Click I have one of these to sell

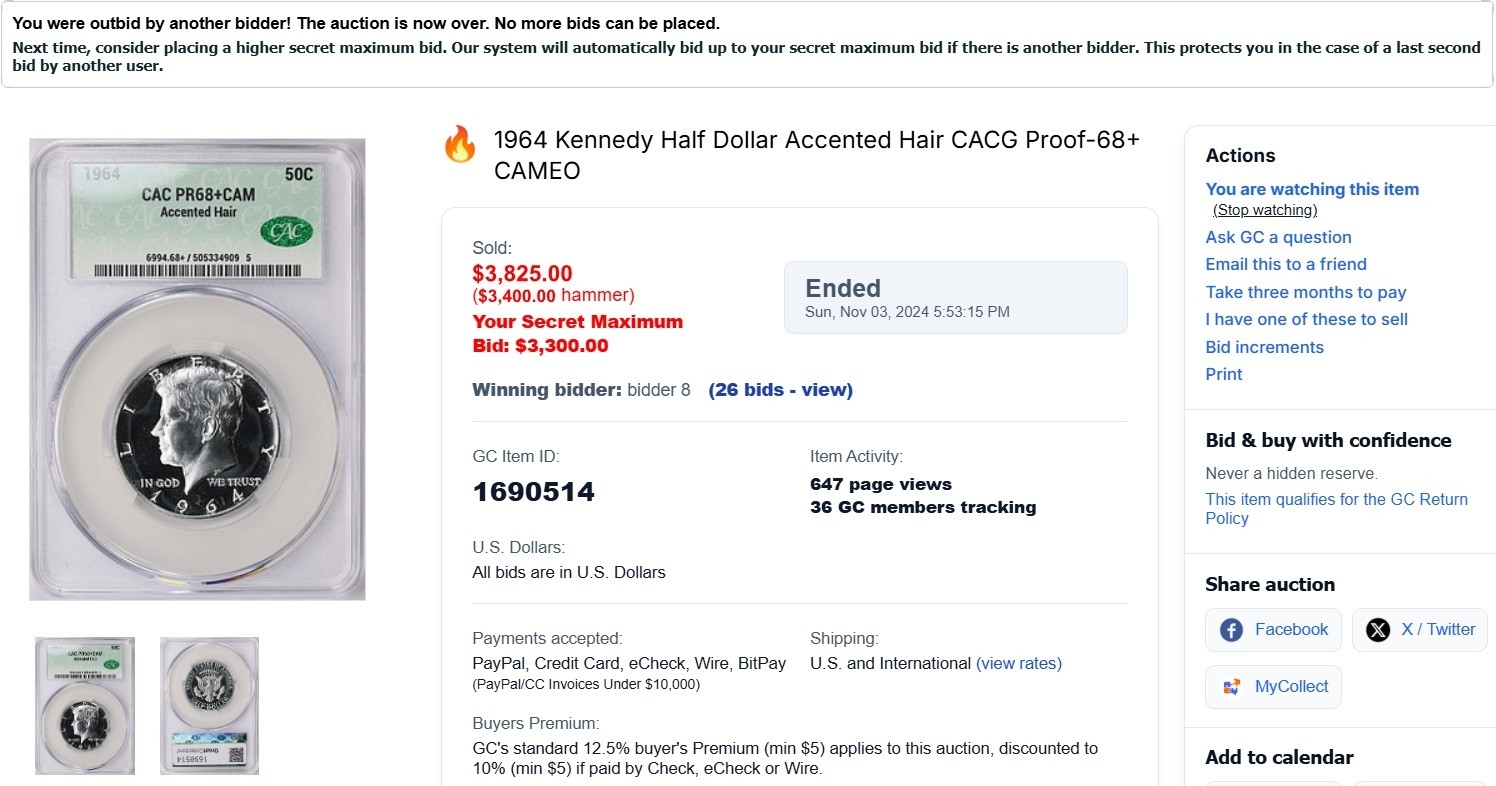[1306, 319]
